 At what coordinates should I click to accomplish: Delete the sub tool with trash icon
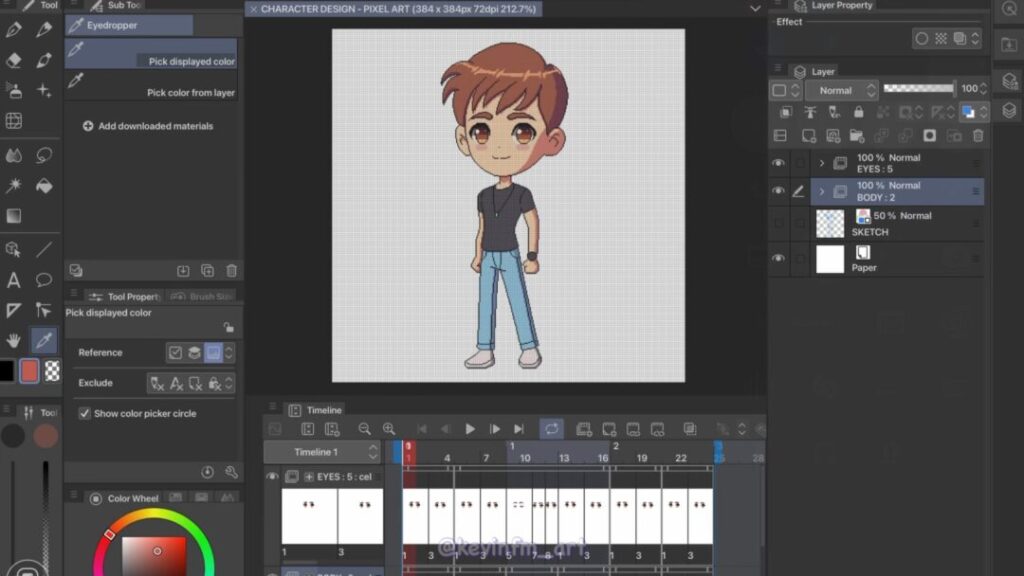[232, 271]
